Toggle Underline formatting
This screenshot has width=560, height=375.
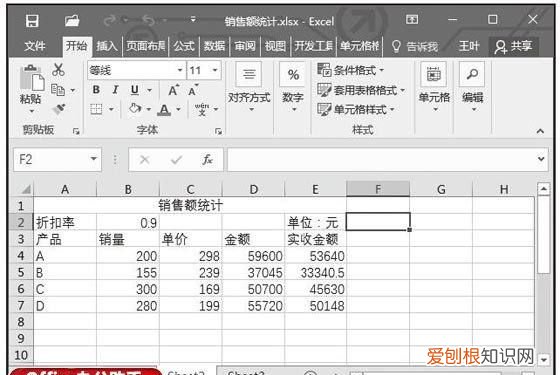pyautogui.click(x=135, y=90)
